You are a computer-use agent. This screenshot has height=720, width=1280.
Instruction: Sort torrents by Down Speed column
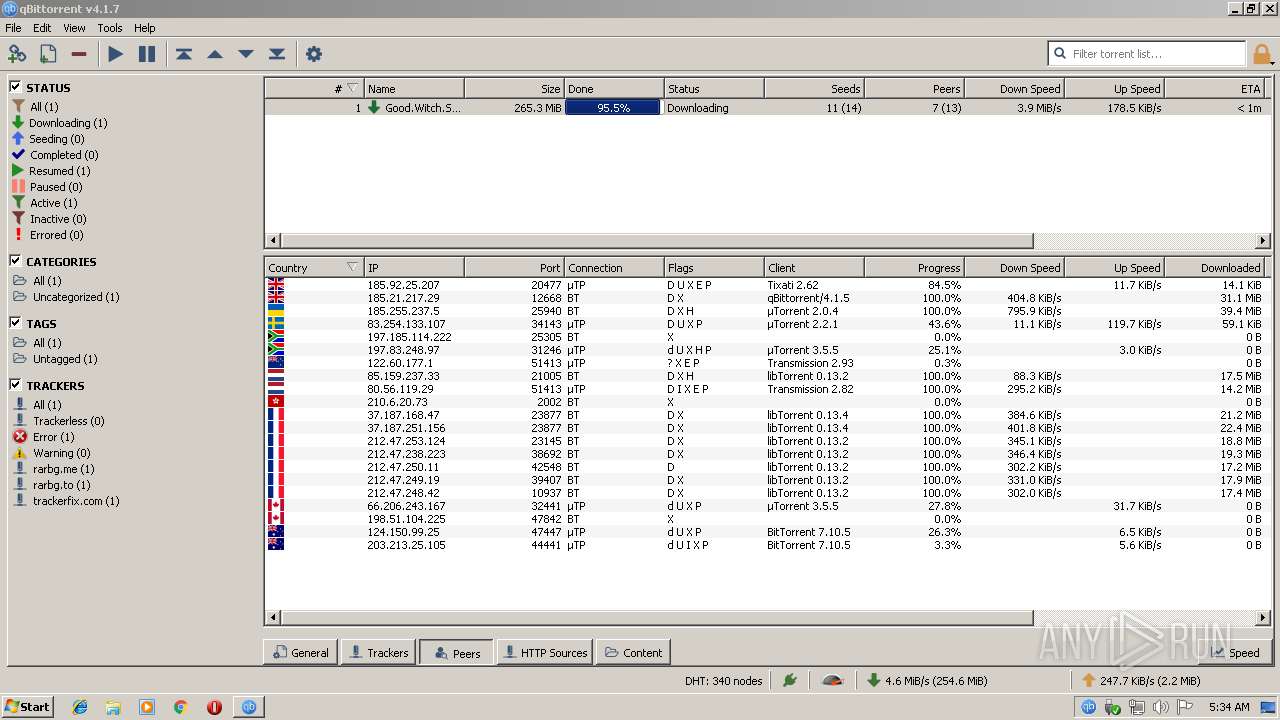(x=1014, y=88)
